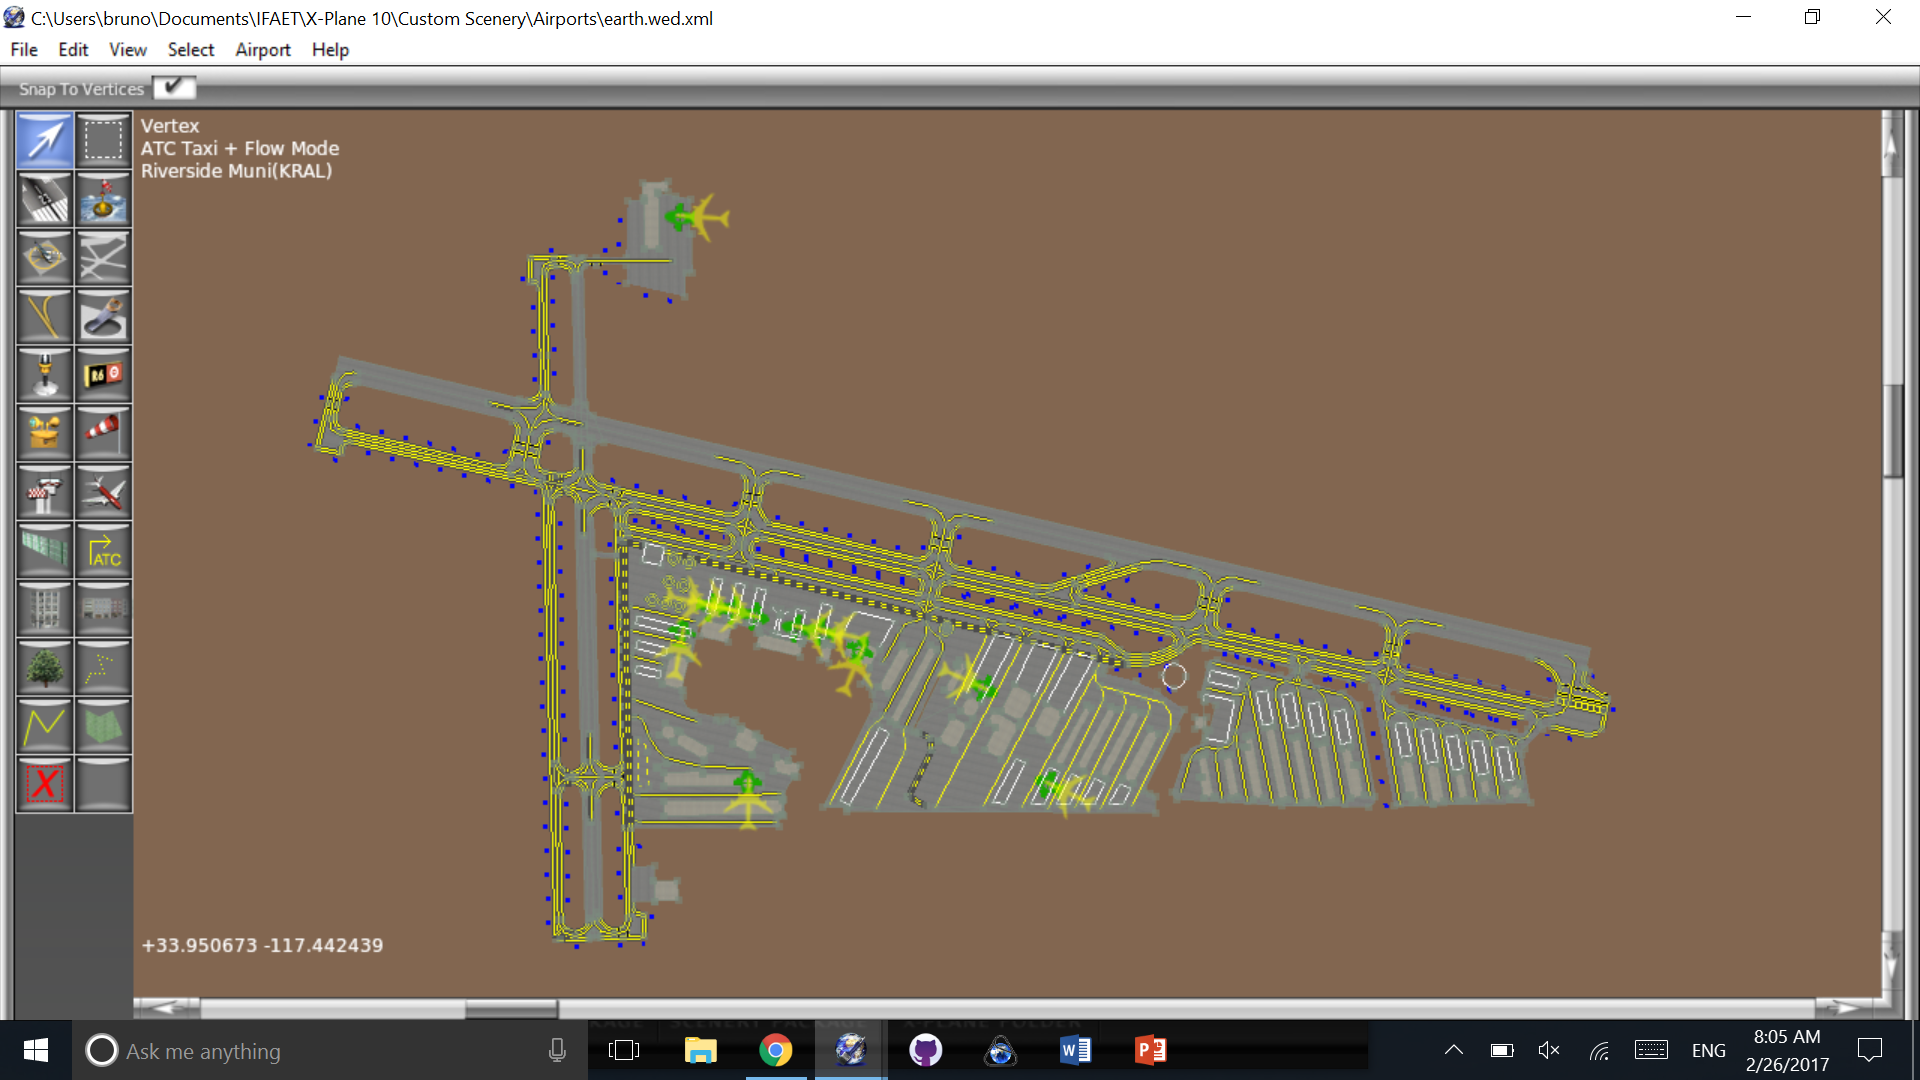Pick the Tower viewpoint tool
The width and height of the screenshot is (1920, 1080).
tap(44, 492)
